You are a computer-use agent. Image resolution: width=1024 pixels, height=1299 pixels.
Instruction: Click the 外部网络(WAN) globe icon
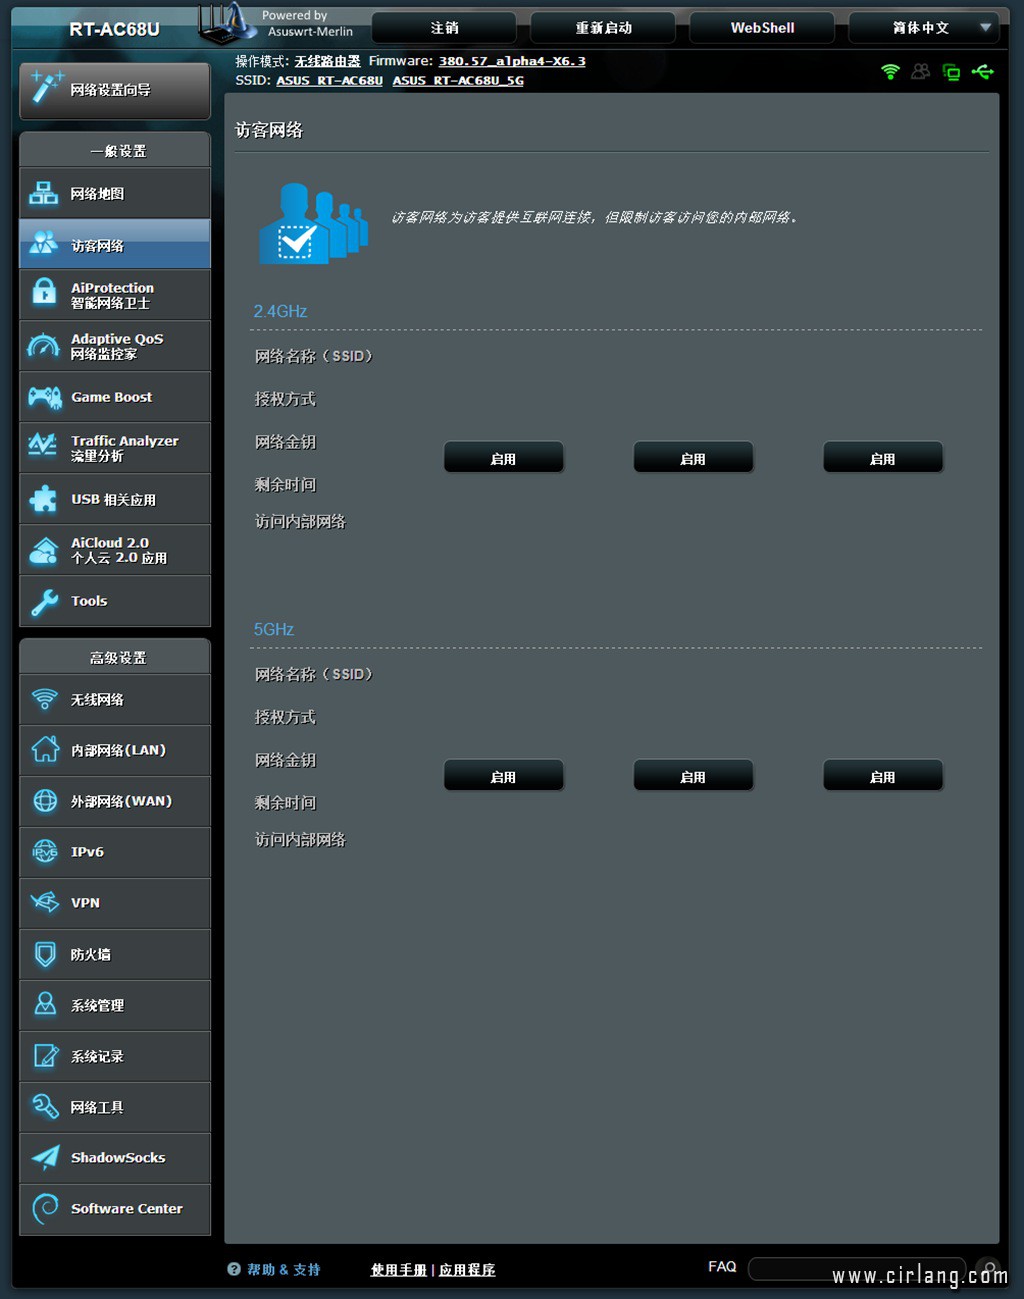pos(45,800)
